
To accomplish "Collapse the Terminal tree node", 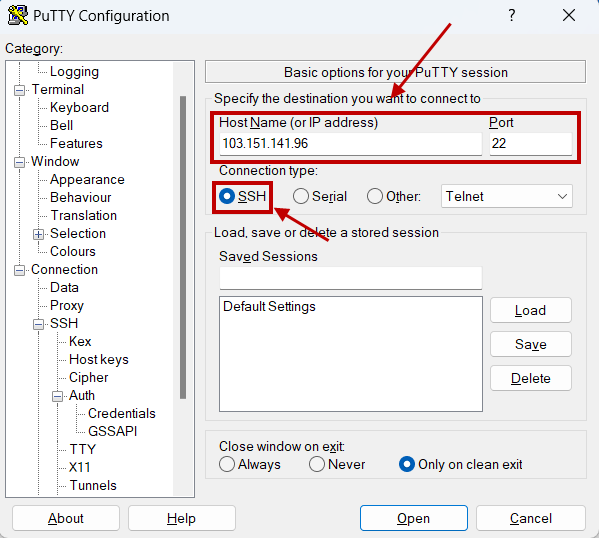I will tap(19, 91).
